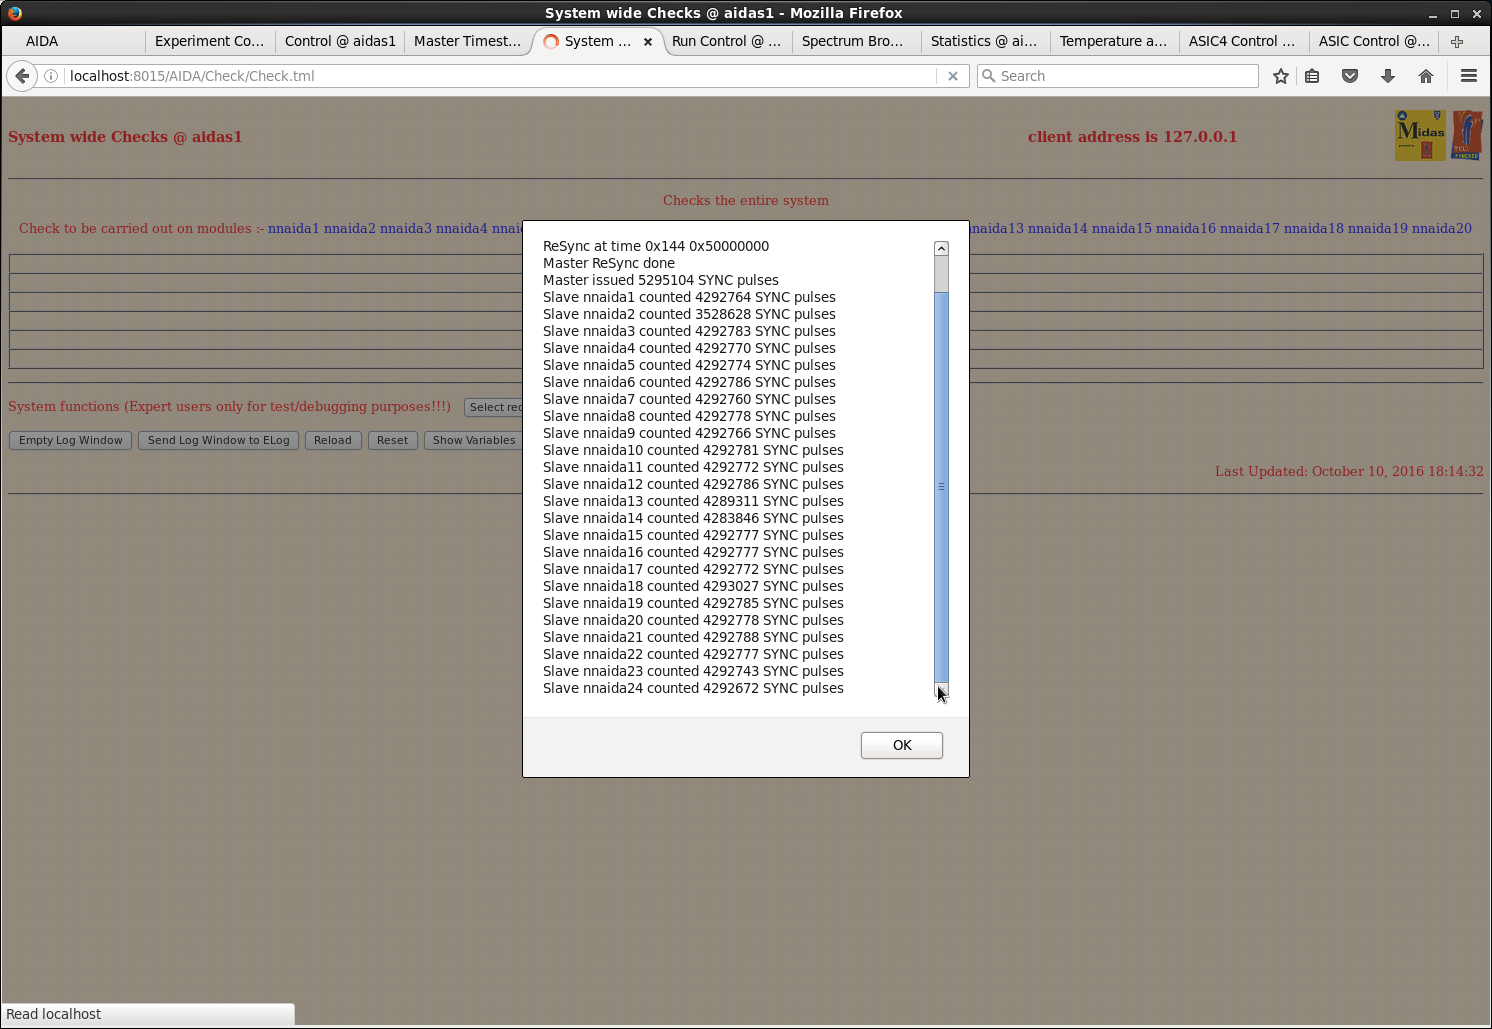Click the nnaida19 module link
1492x1029 pixels.
click(1378, 228)
